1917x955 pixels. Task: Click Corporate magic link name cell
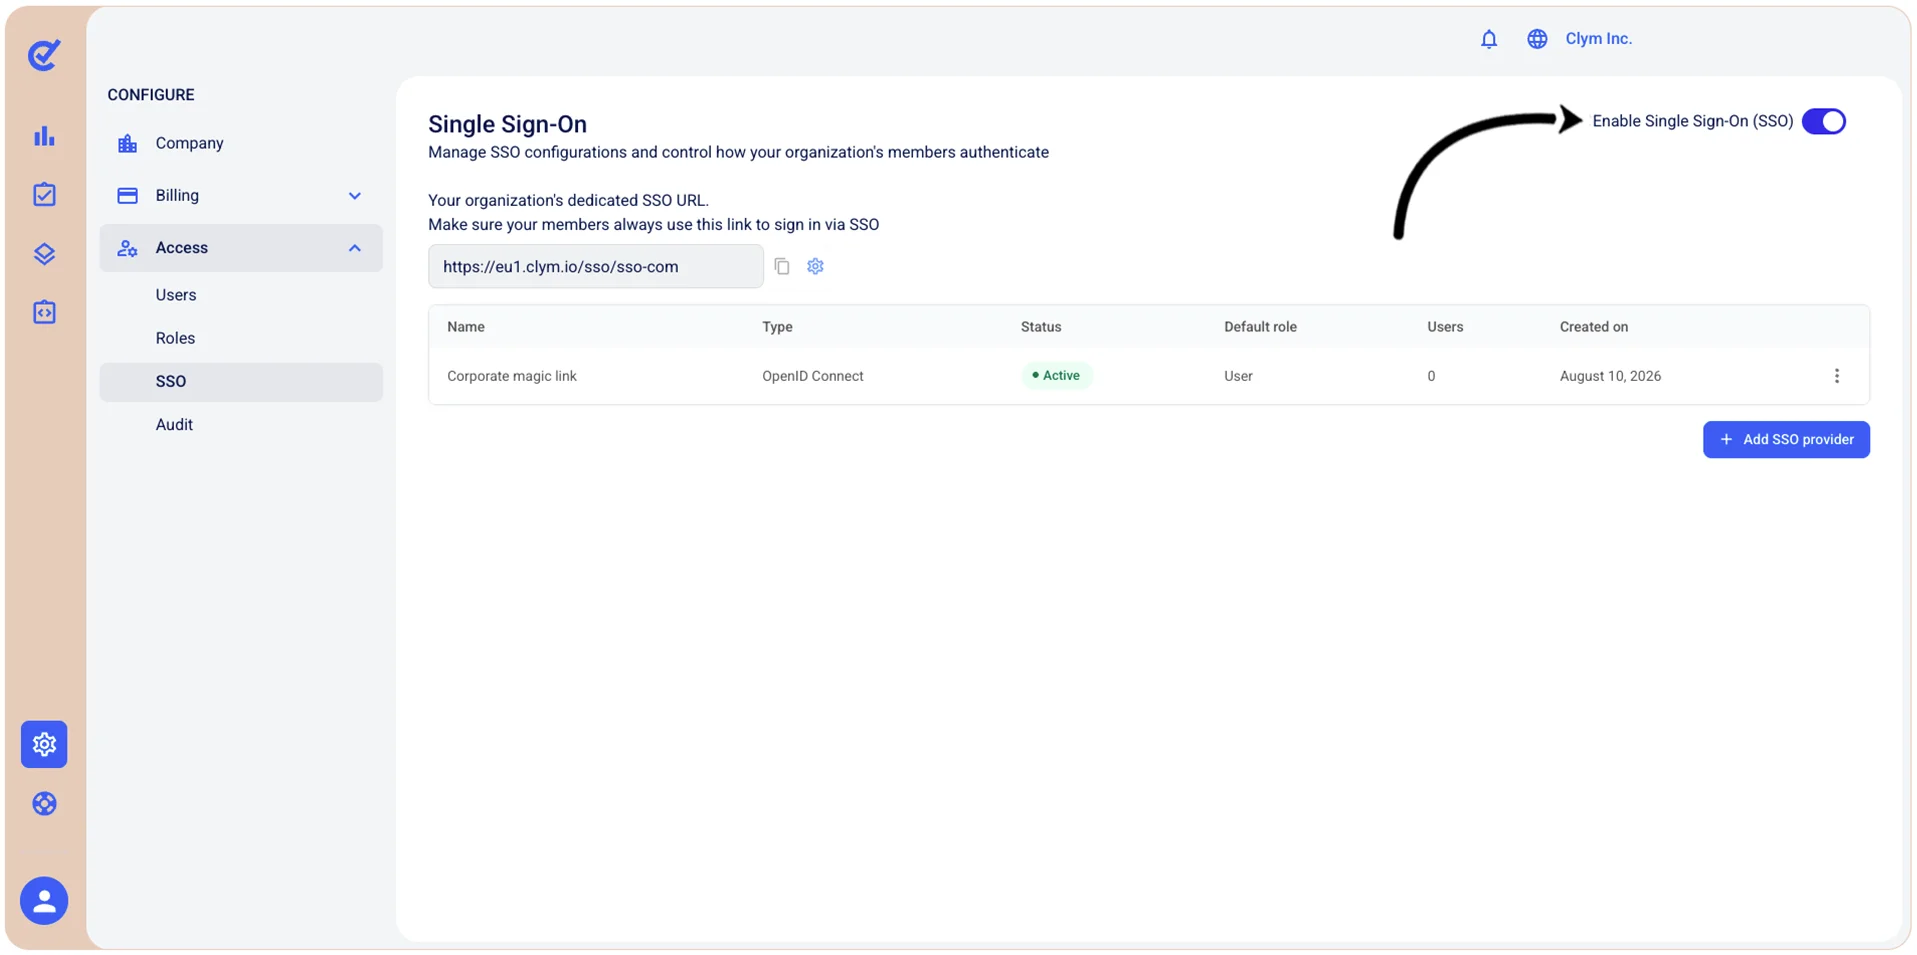pos(512,376)
